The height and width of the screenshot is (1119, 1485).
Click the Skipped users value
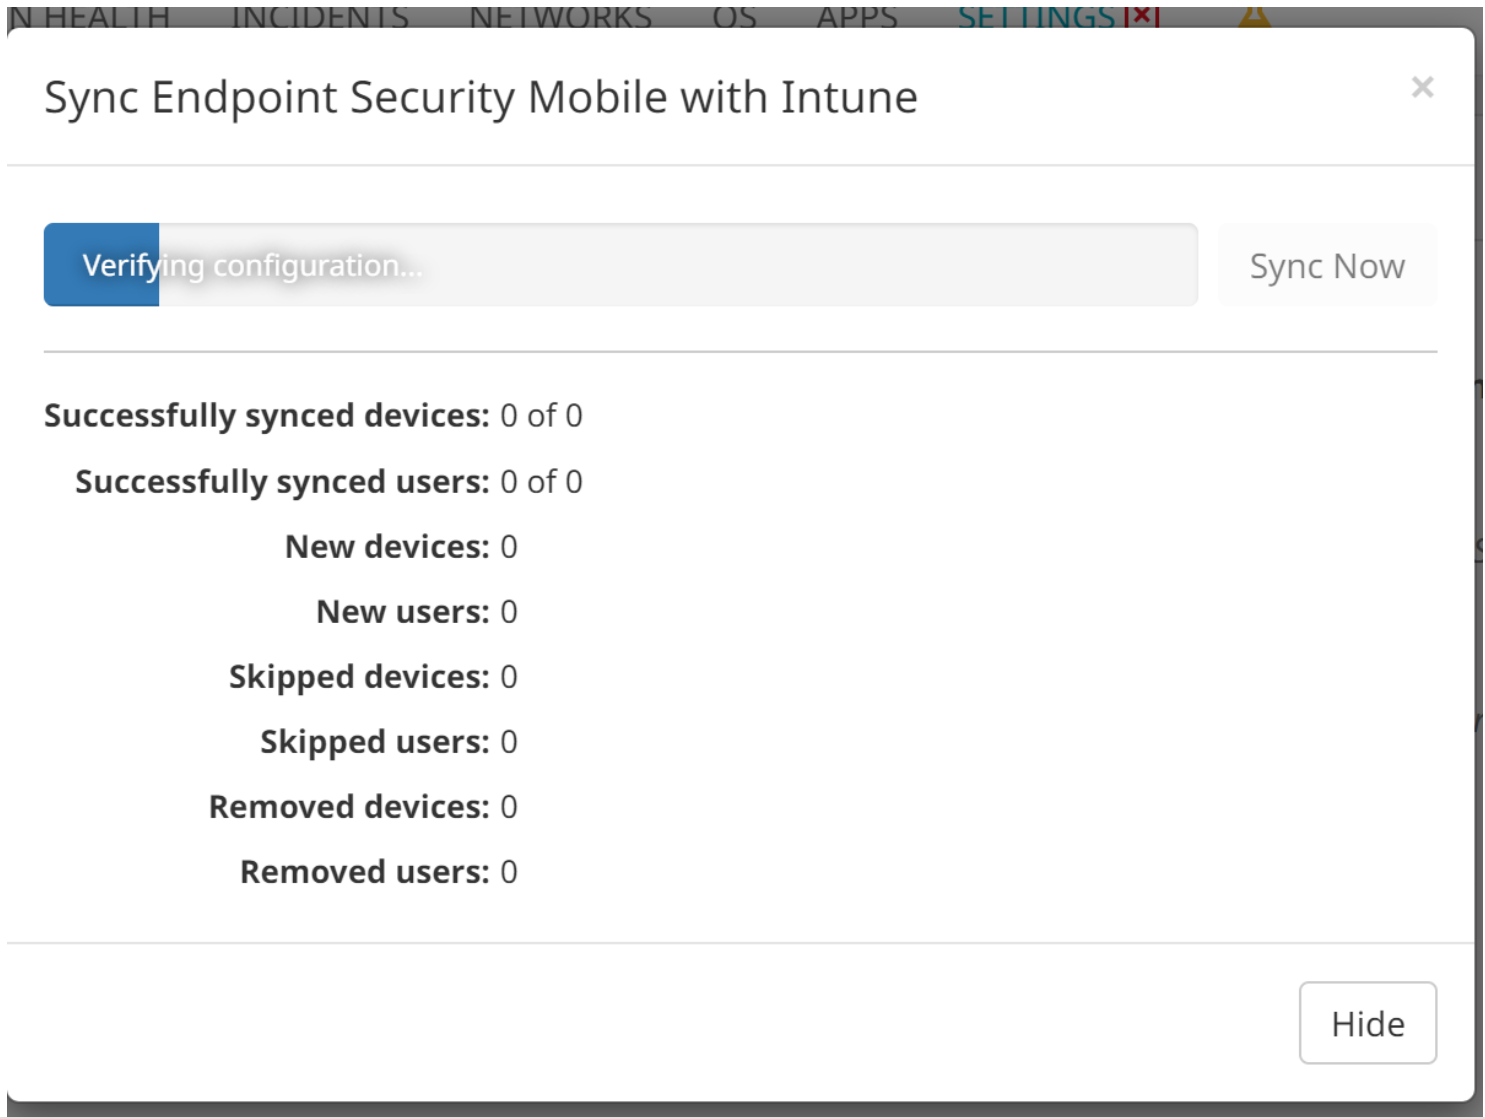coord(509,742)
